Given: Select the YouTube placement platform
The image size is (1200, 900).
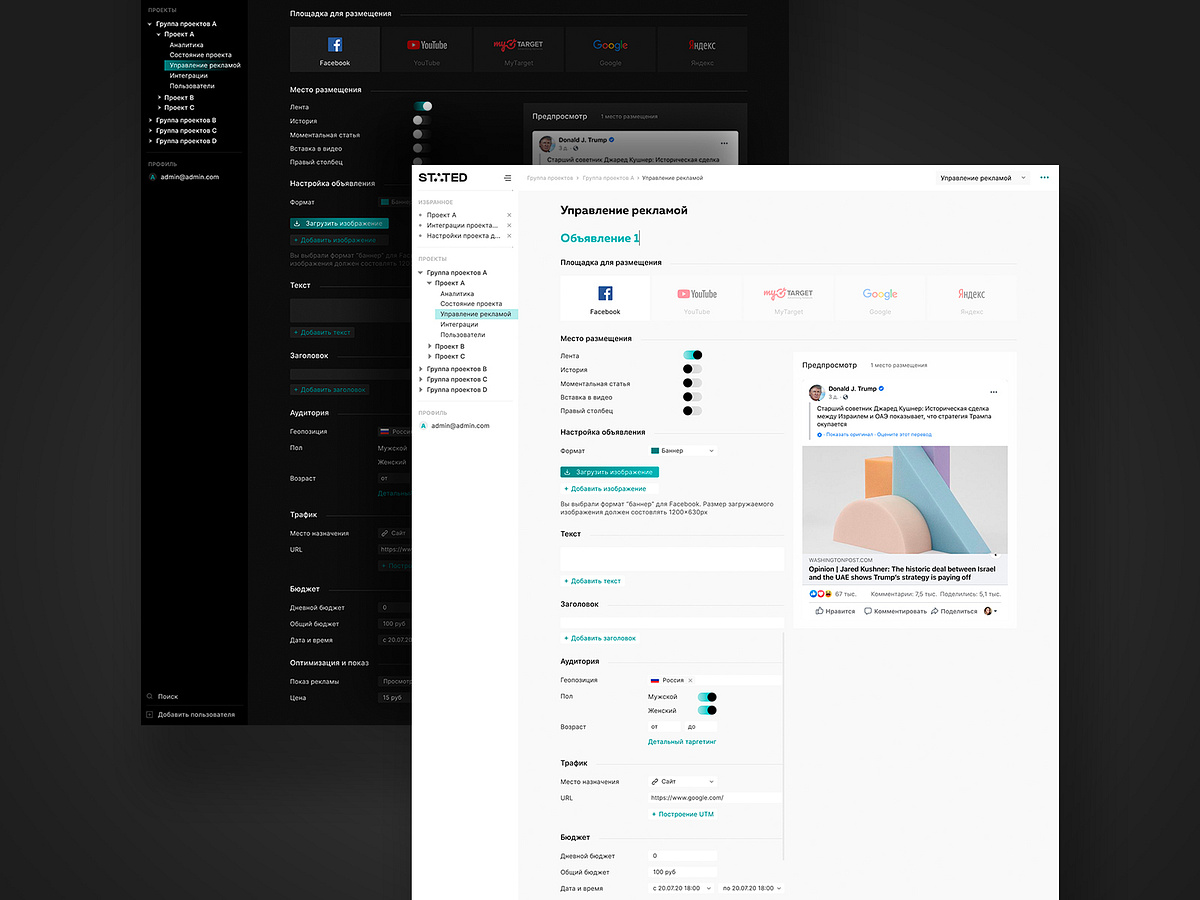Looking at the screenshot, I should (x=696, y=297).
